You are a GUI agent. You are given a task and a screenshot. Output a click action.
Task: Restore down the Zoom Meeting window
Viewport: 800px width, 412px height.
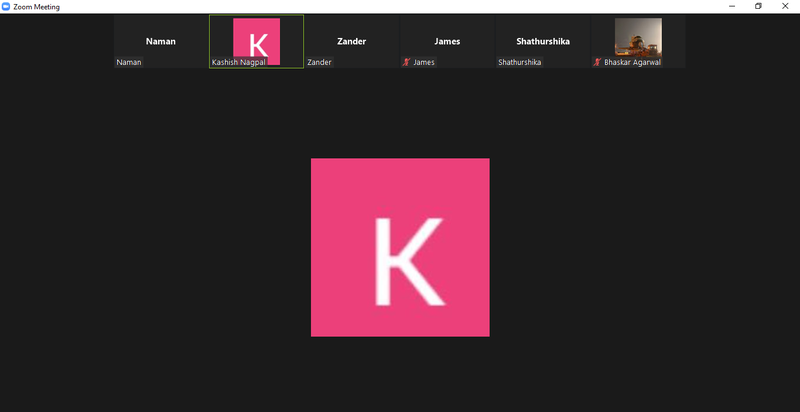pos(758,6)
